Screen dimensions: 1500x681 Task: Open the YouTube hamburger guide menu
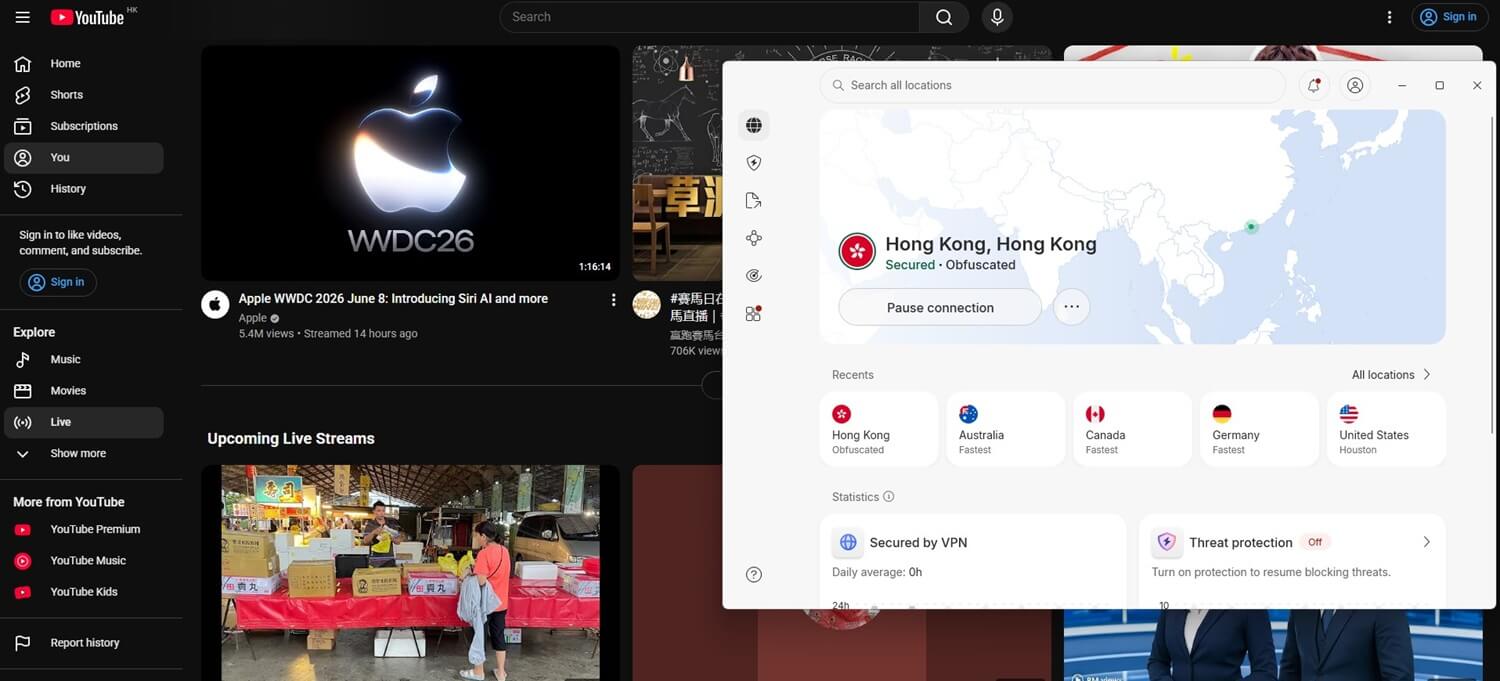[22, 17]
